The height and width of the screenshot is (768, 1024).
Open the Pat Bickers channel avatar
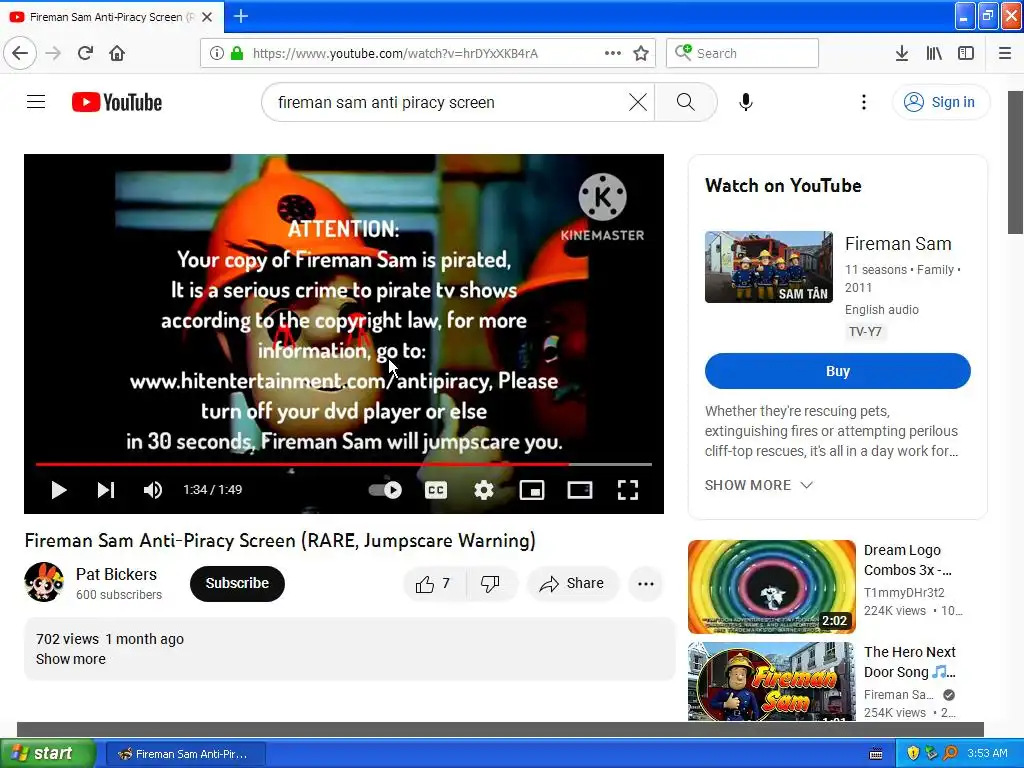point(44,582)
